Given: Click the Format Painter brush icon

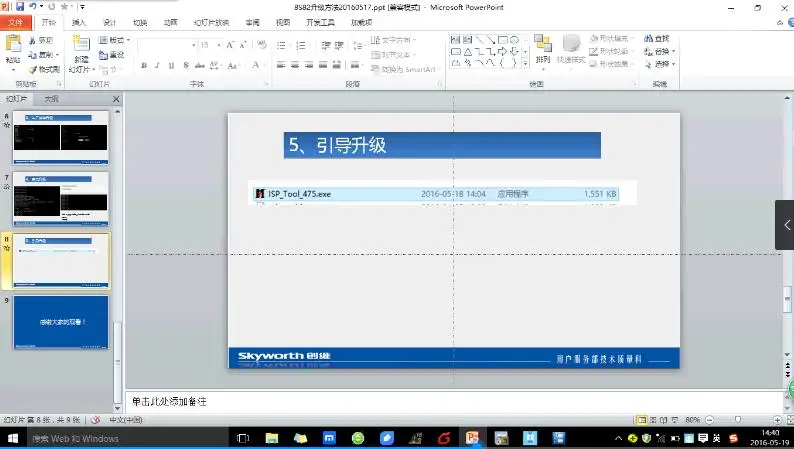Looking at the screenshot, I should click(33, 69).
